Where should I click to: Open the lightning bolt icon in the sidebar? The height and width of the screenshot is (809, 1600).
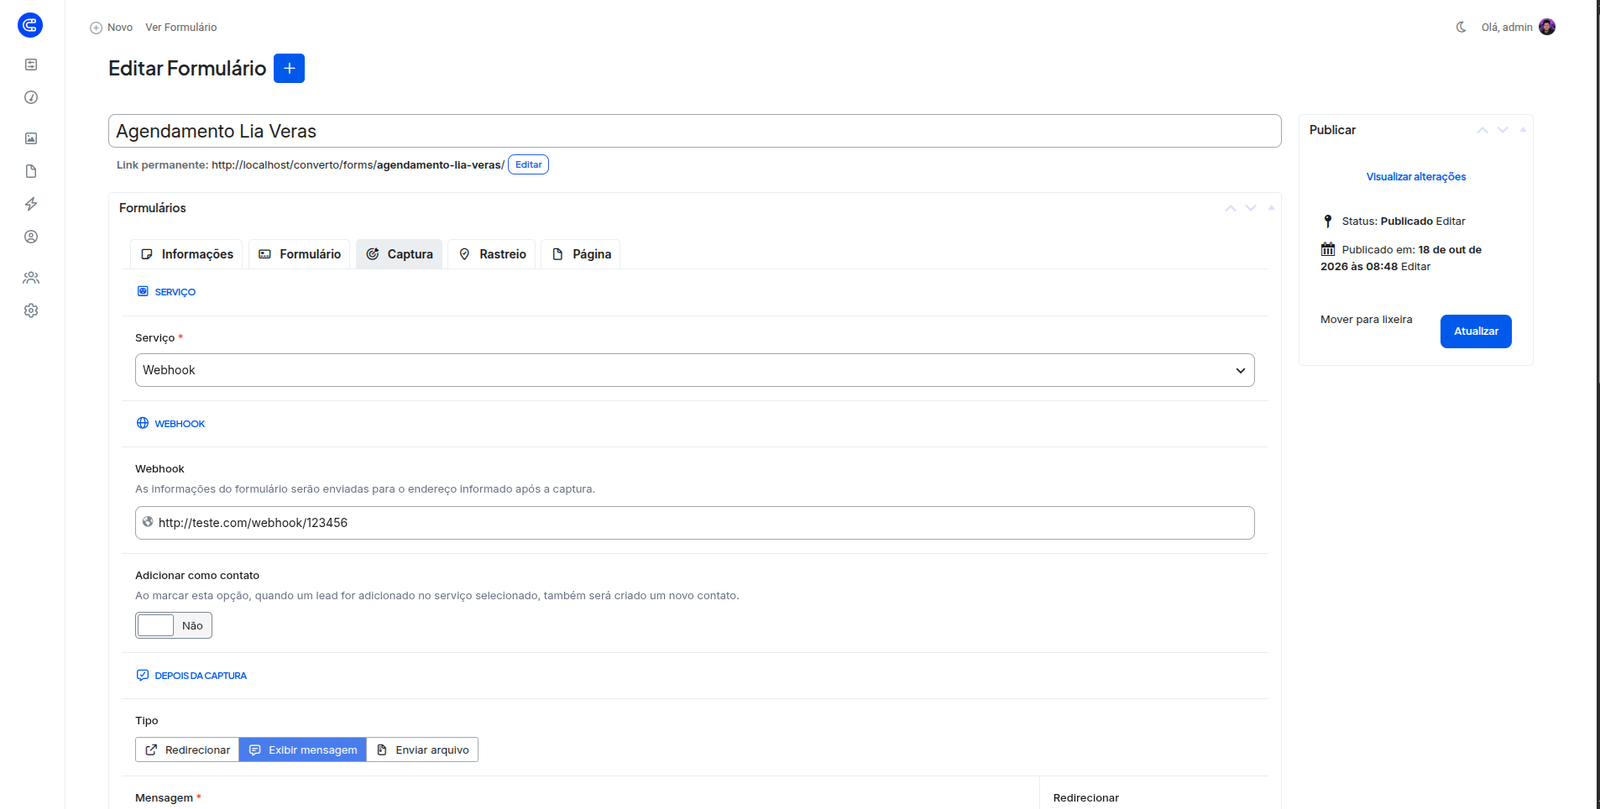(x=31, y=204)
